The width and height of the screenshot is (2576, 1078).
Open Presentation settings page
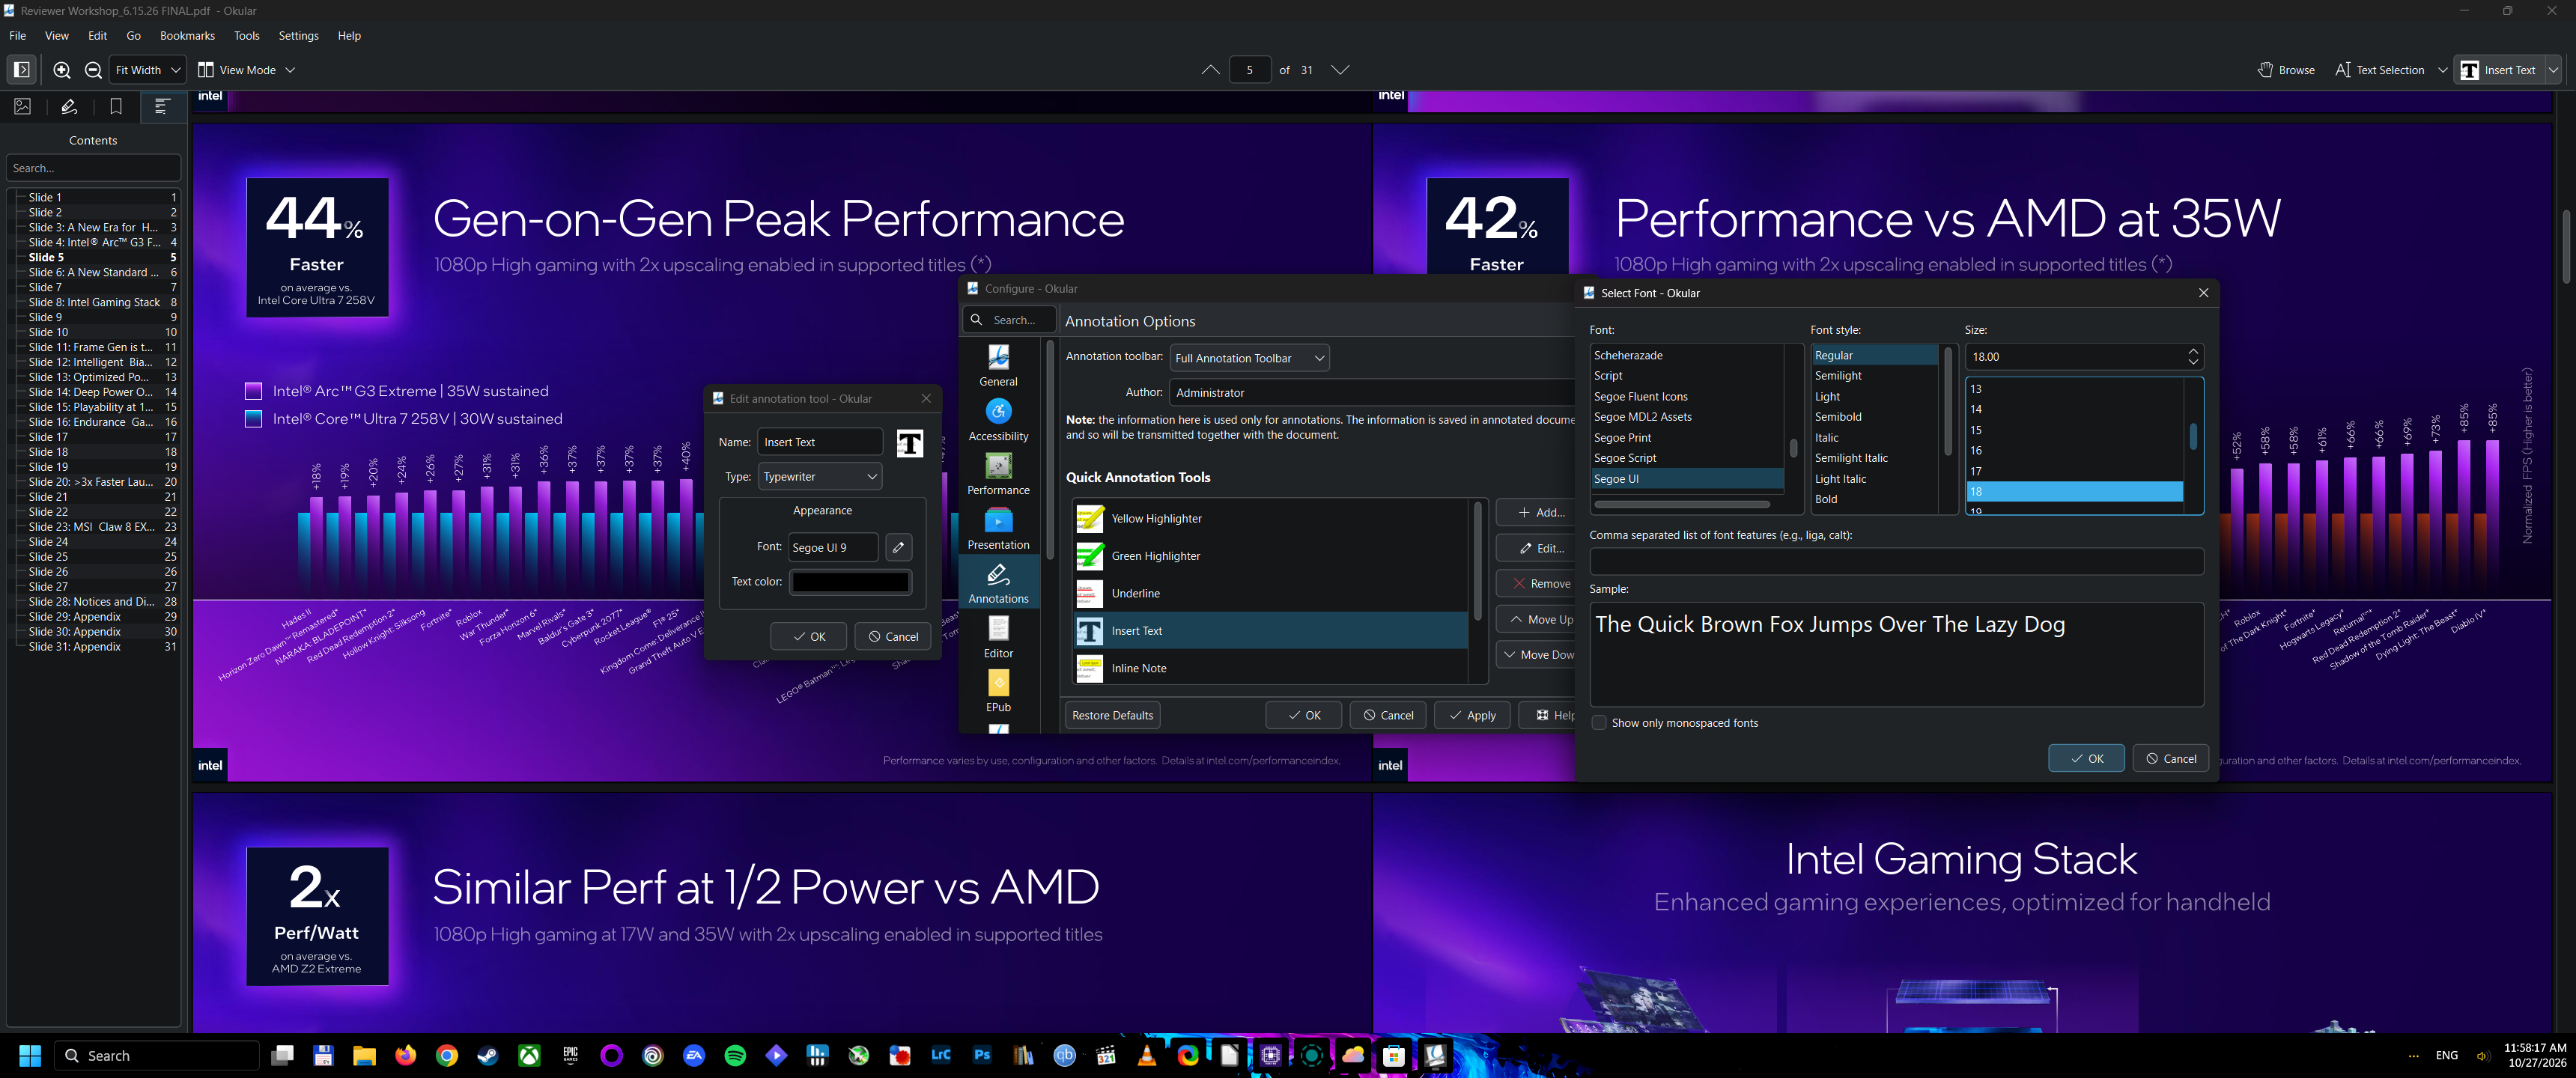(998, 529)
